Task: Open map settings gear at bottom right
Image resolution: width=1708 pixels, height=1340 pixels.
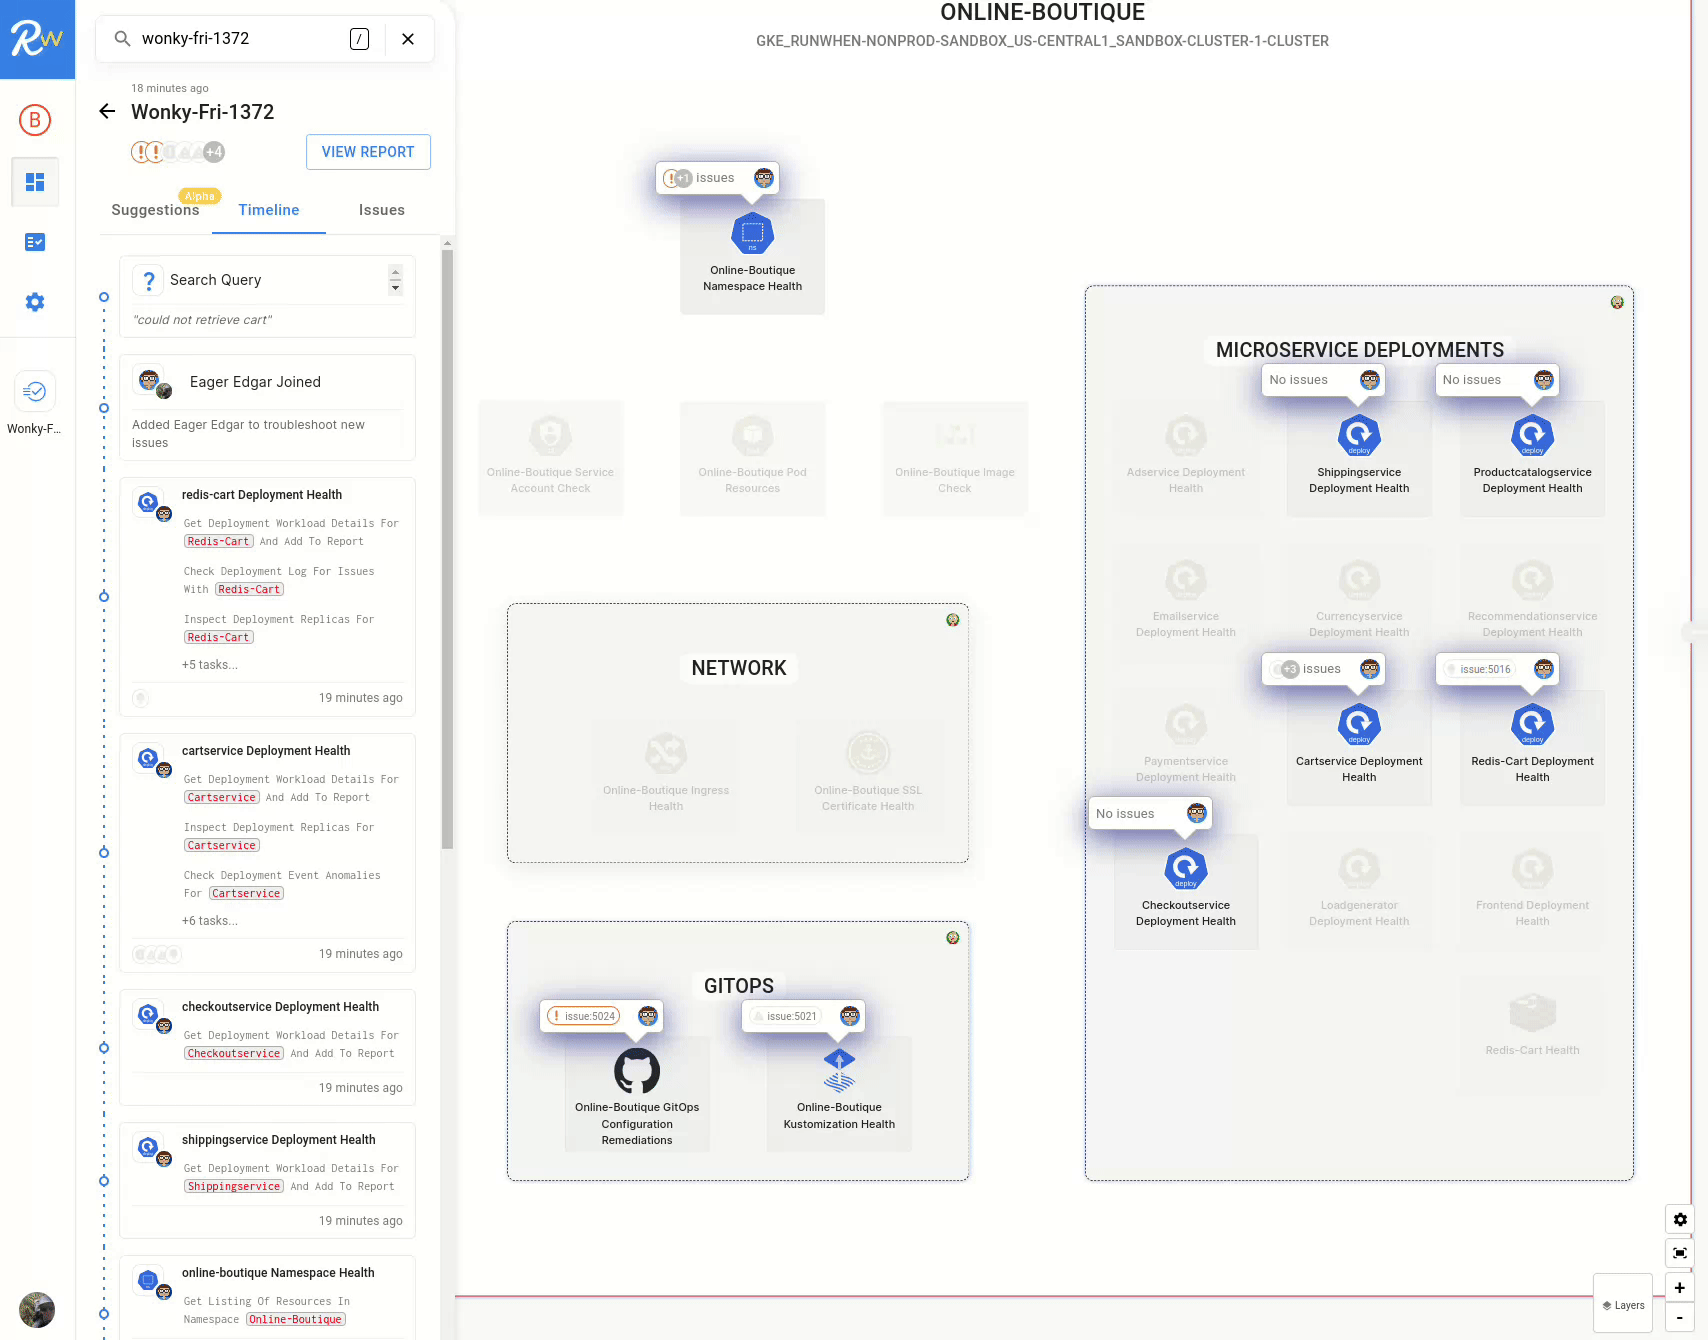Action: [x=1680, y=1220]
